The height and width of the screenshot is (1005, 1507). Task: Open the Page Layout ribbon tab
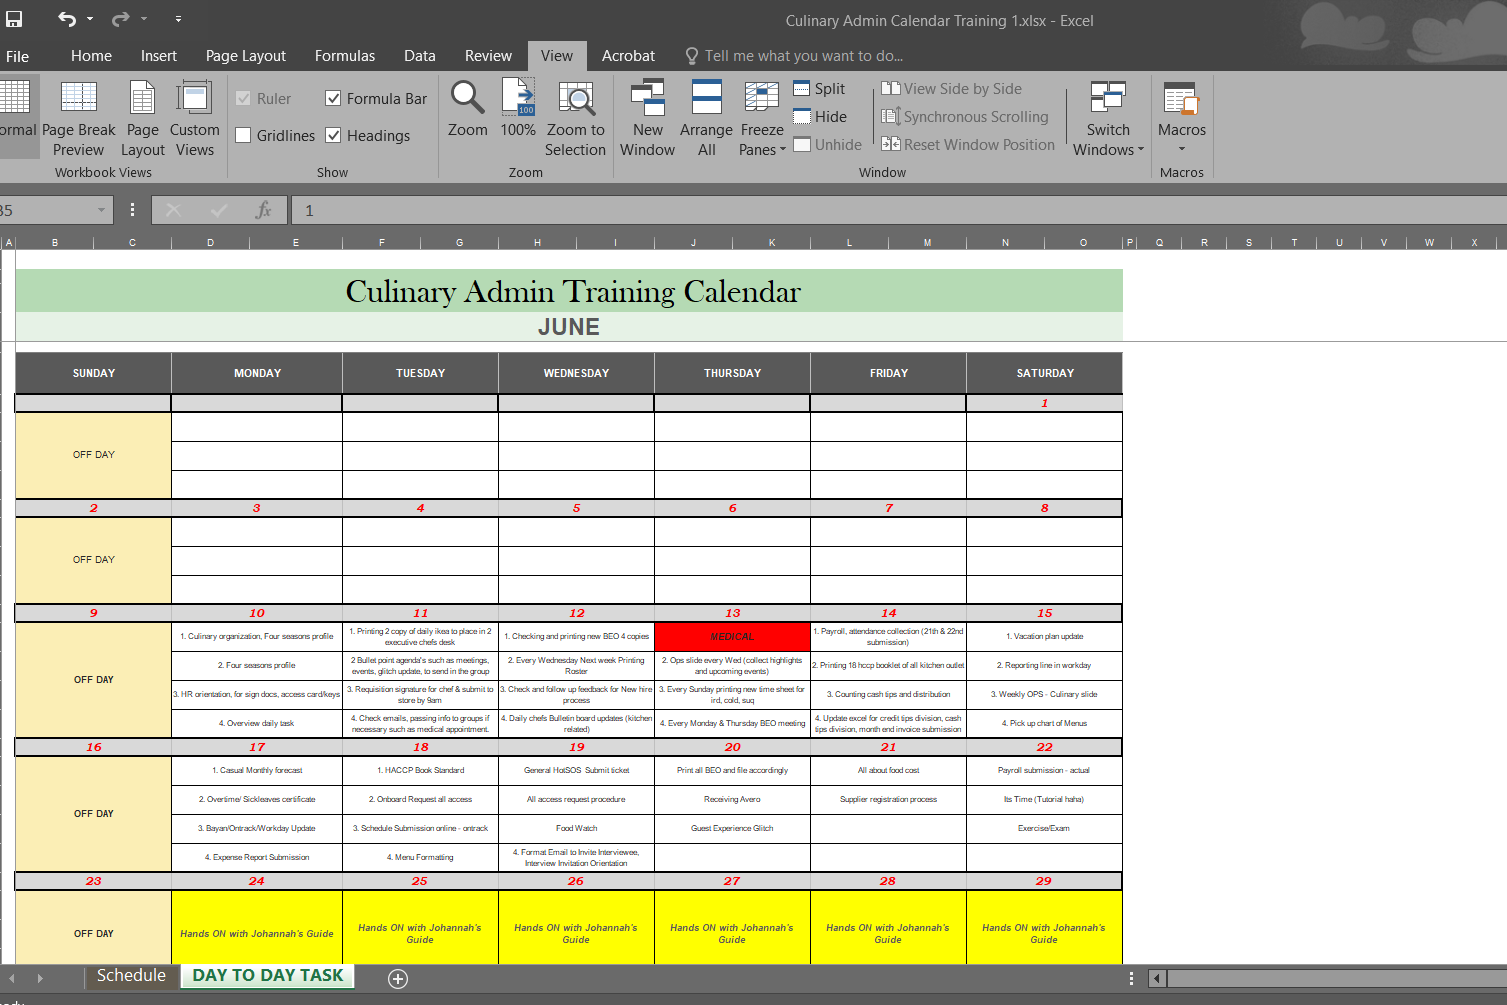pyautogui.click(x=245, y=56)
